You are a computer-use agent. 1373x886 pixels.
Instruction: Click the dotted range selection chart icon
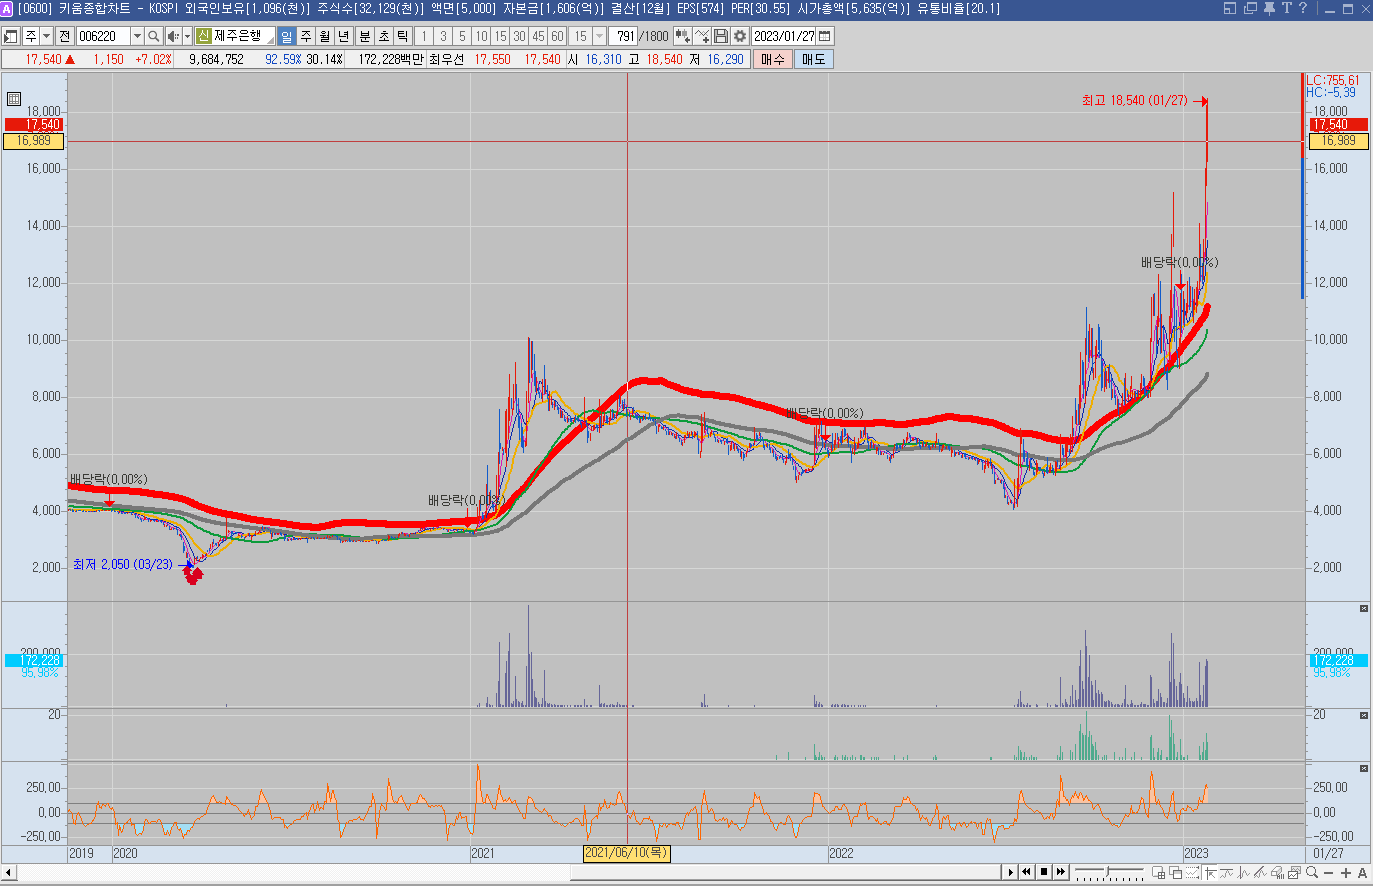(x=1192, y=873)
